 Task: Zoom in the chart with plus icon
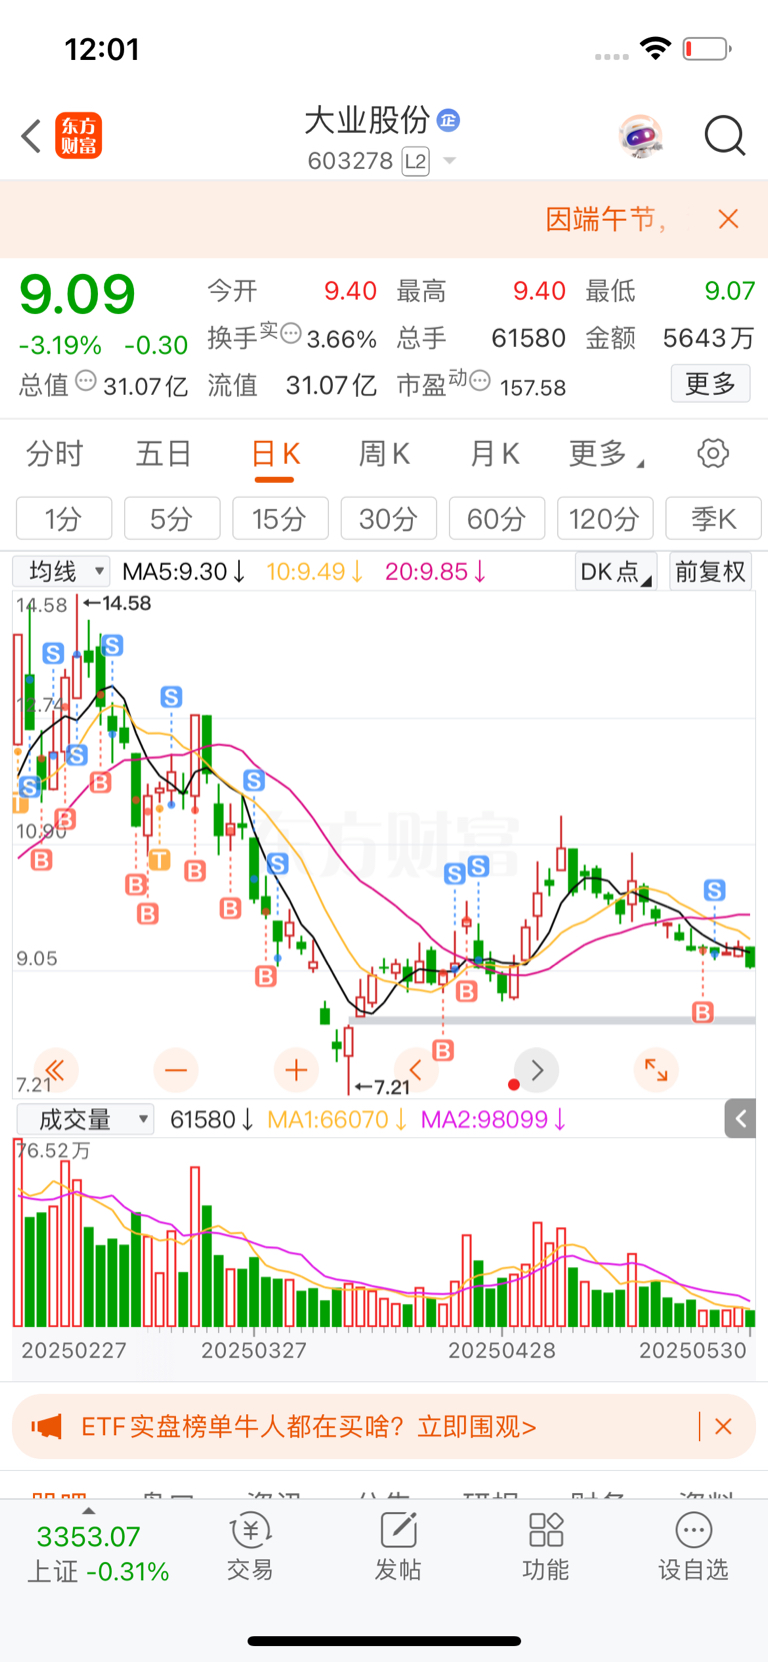pyautogui.click(x=296, y=1071)
